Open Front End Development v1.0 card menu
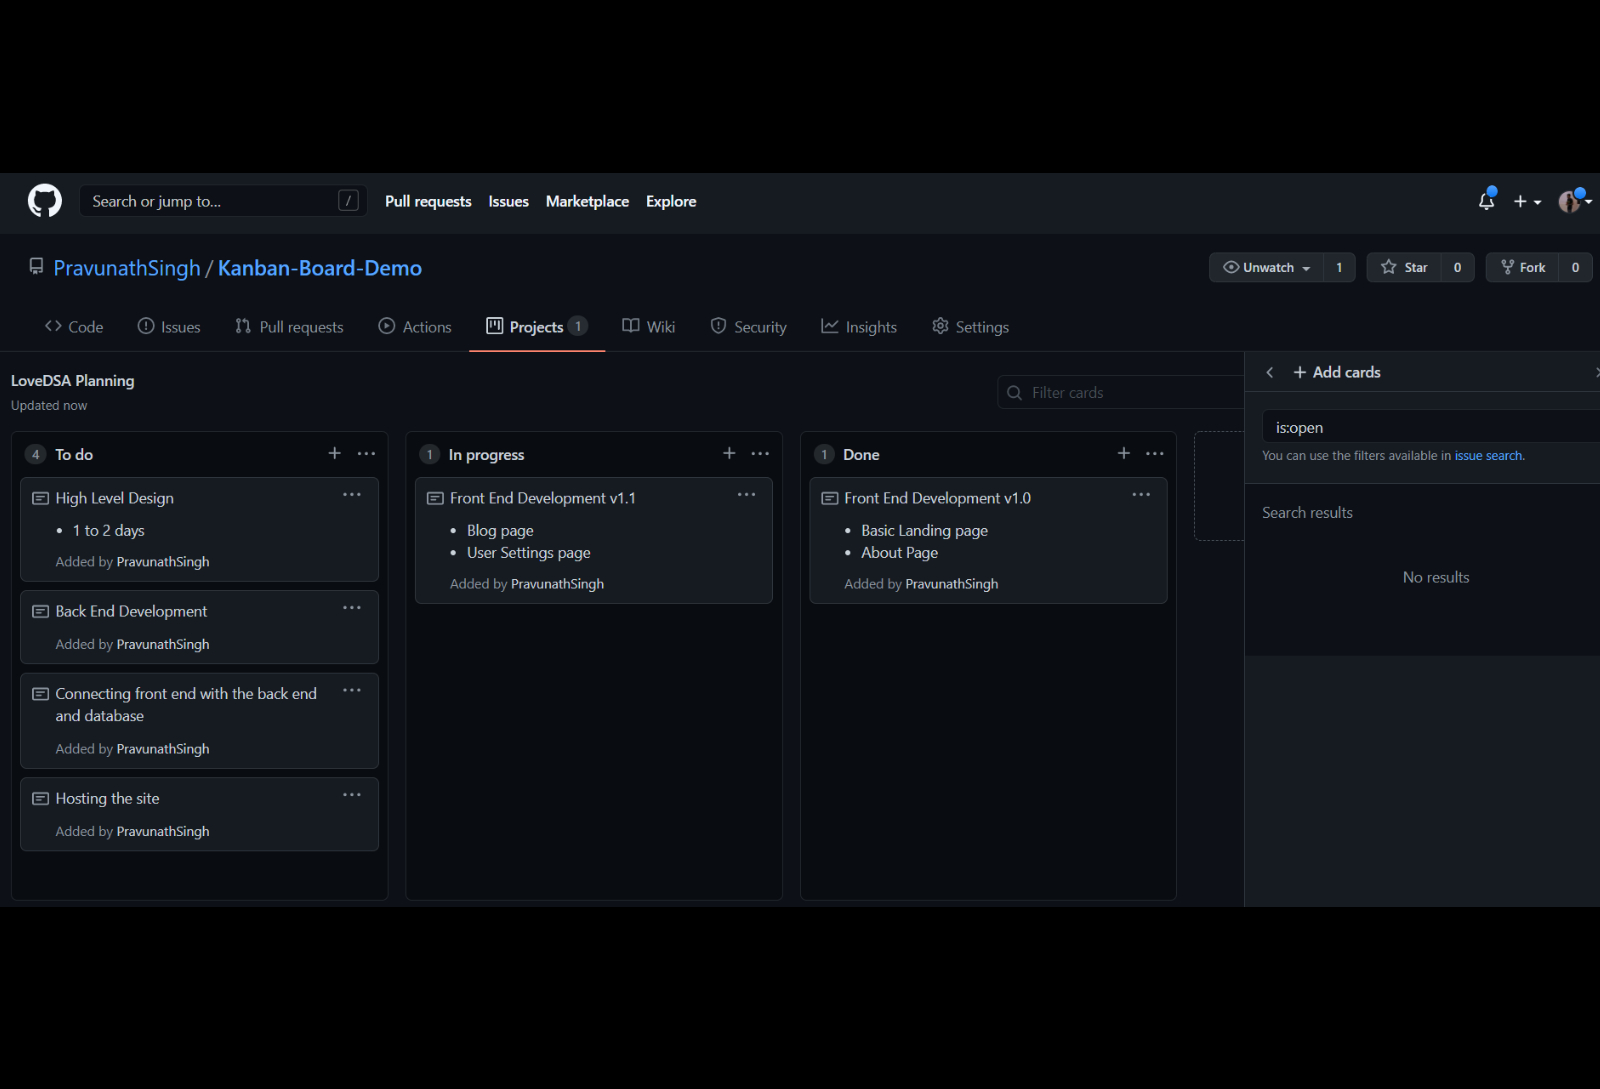The height and width of the screenshot is (1089, 1600). click(x=1141, y=495)
